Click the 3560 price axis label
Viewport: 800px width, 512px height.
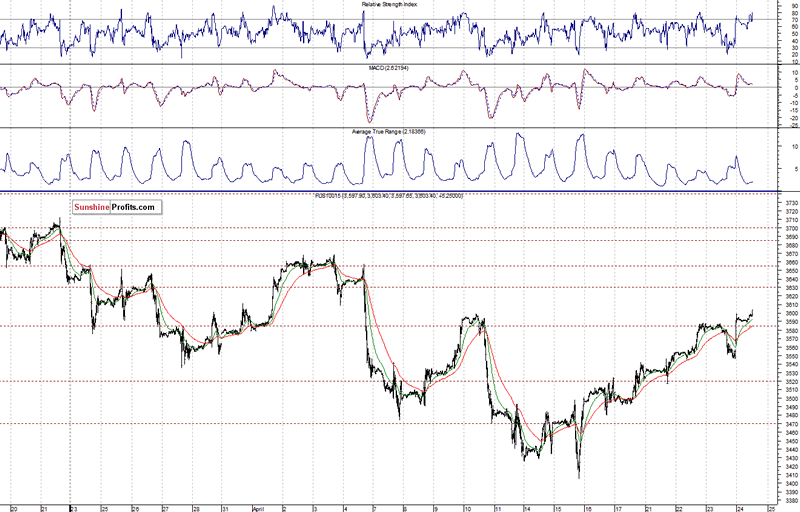792,347
